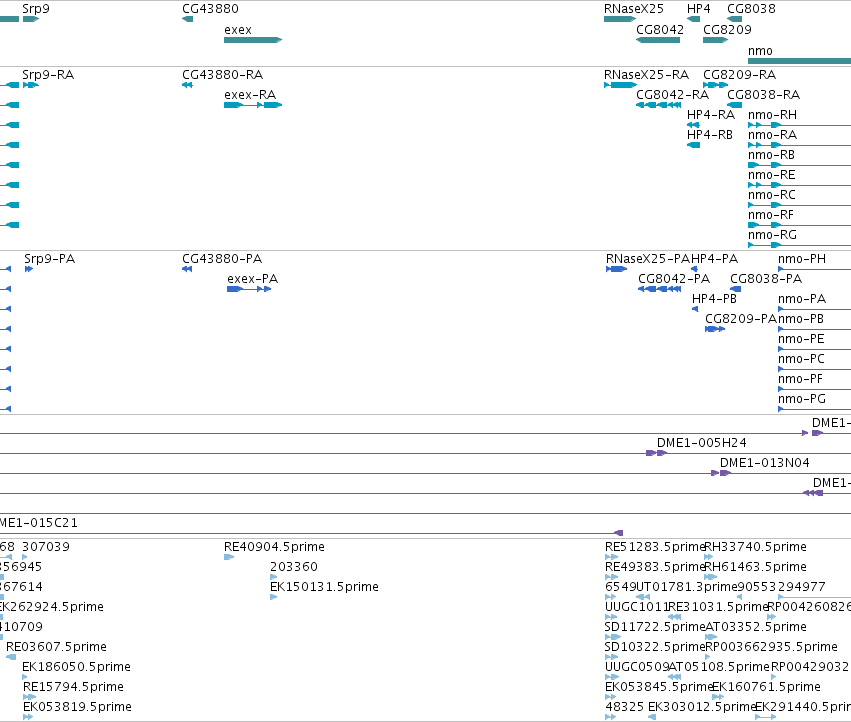
Task: Select the RE40904.5prime EST glyph
Action: click(229, 557)
